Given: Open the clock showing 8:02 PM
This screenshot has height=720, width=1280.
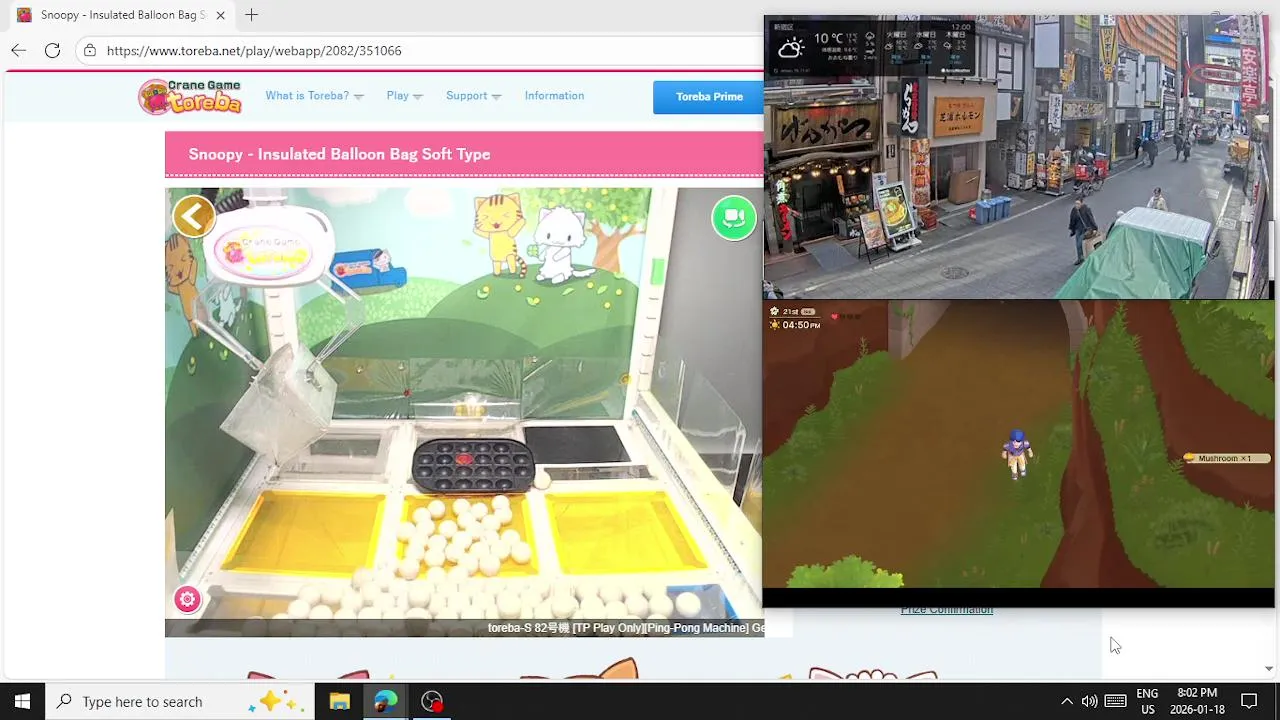Looking at the screenshot, I should tap(1197, 701).
